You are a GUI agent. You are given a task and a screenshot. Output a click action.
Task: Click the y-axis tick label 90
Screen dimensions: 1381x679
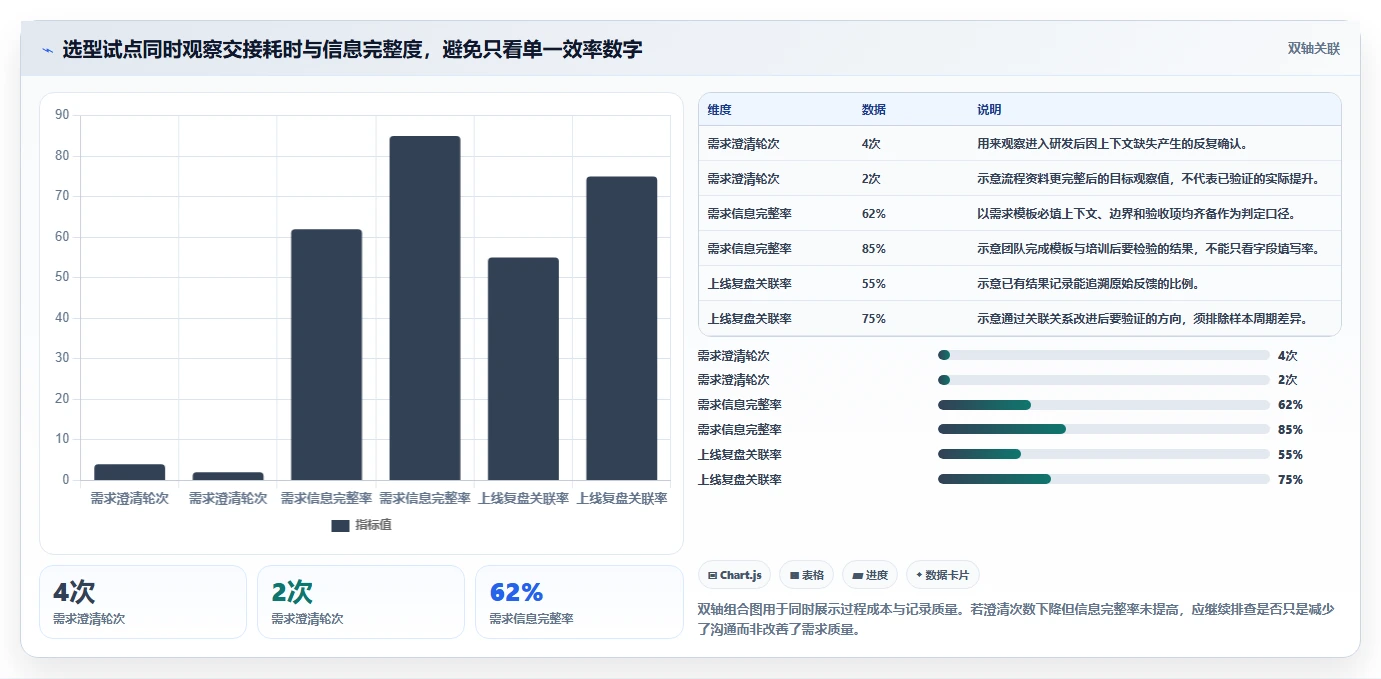point(62,115)
